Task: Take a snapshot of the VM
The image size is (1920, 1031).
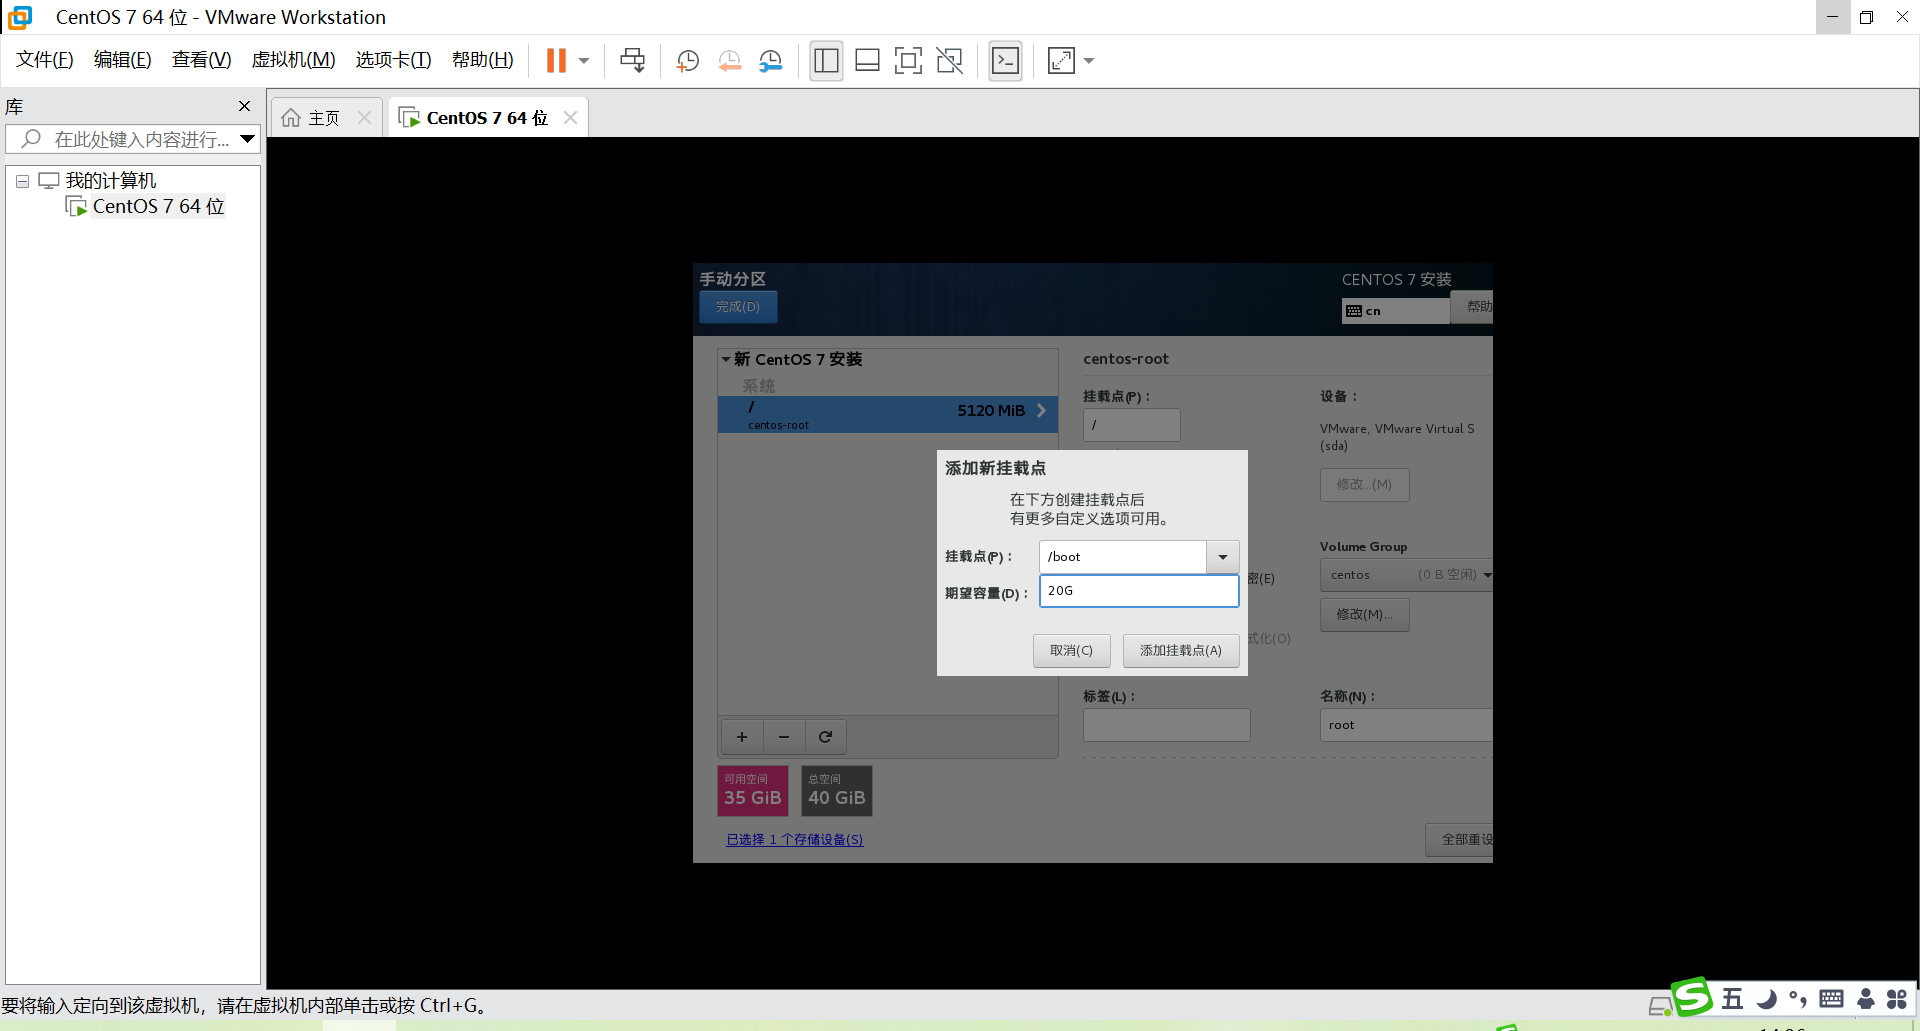Action: tap(687, 61)
